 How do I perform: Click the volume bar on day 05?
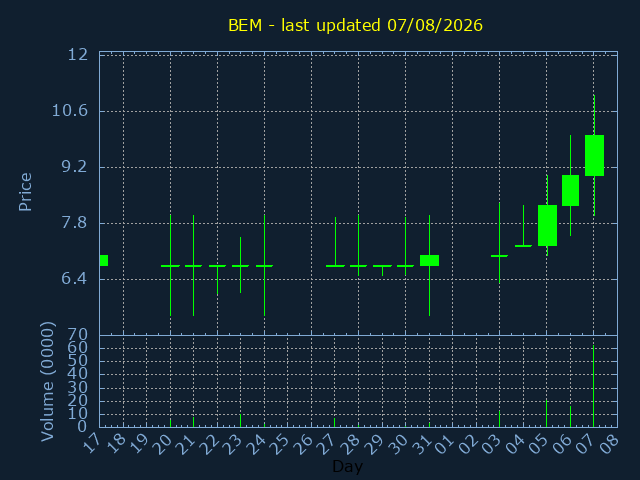click(547, 413)
